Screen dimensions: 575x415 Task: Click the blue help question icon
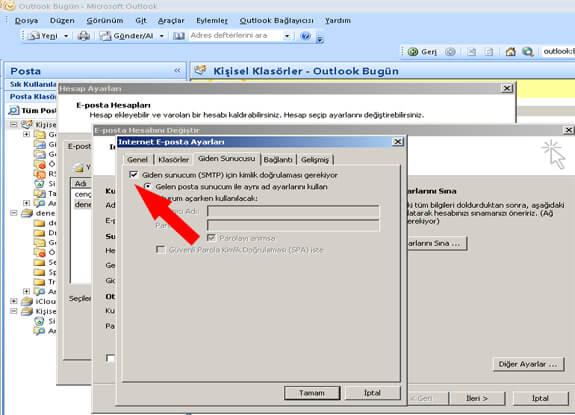point(305,36)
